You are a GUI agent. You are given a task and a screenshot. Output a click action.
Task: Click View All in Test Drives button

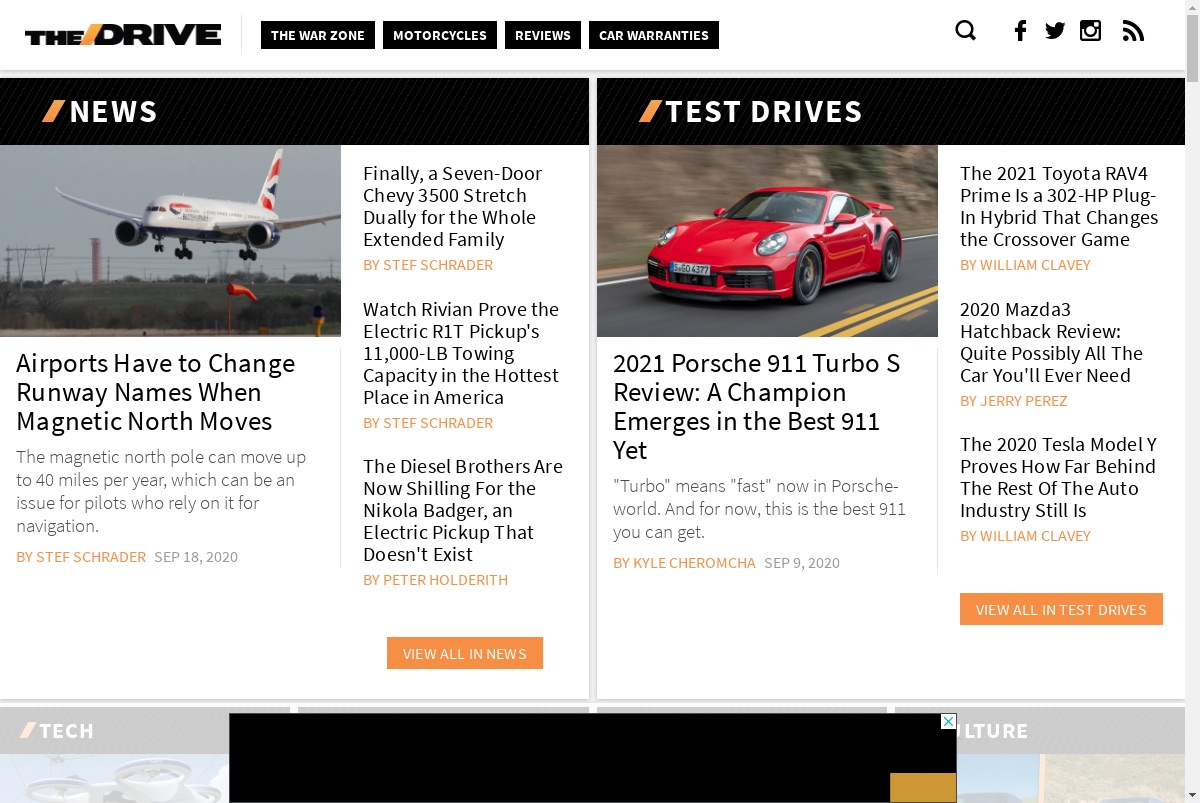(x=1061, y=609)
